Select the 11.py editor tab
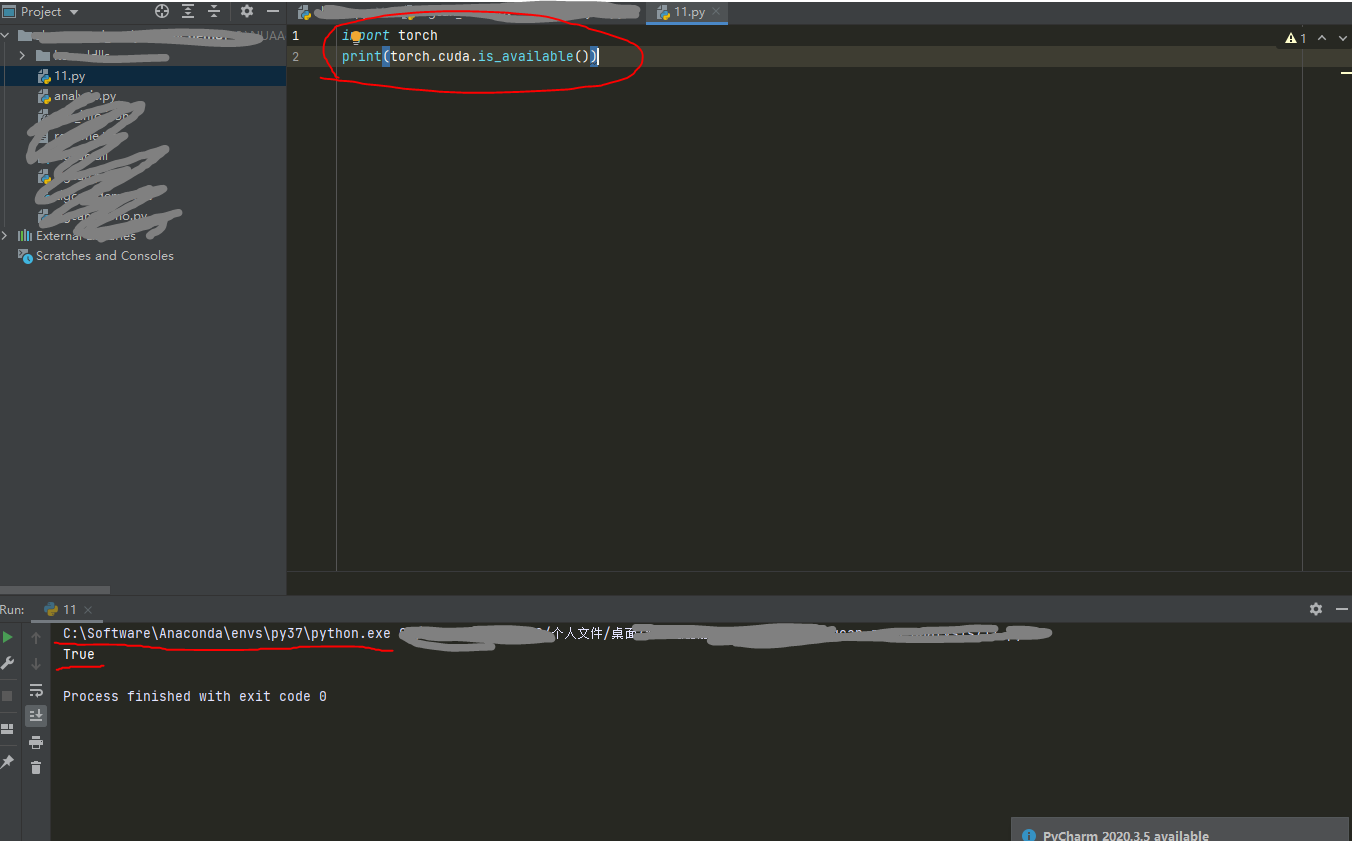This screenshot has height=841, width=1352. [x=688, y=12]
